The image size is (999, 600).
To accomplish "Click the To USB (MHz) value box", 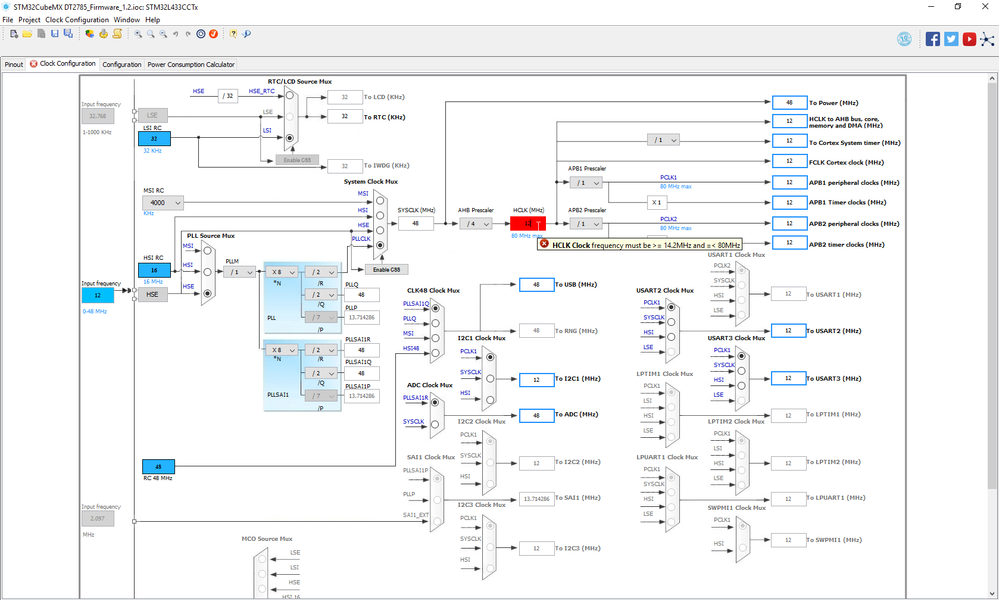I will coord(536,285).
